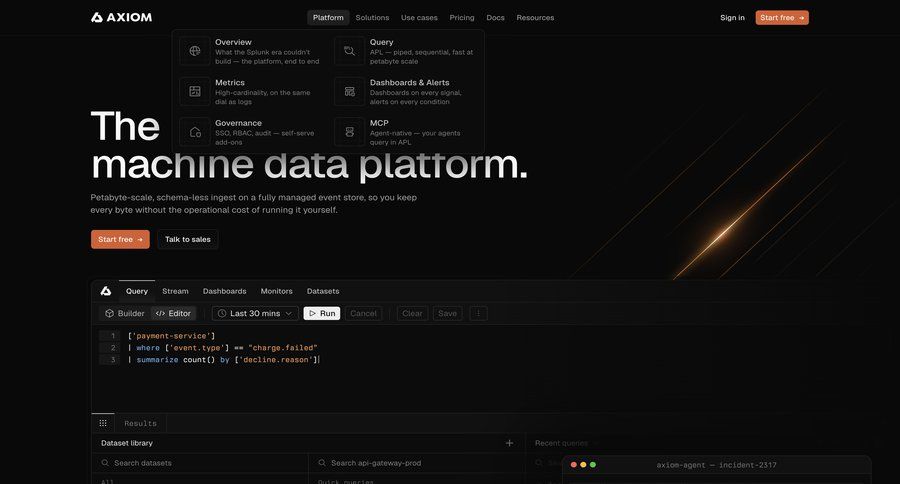Click the red terminal window dot
This screenshot has height=484, width=900.
(x=573, y=464)
